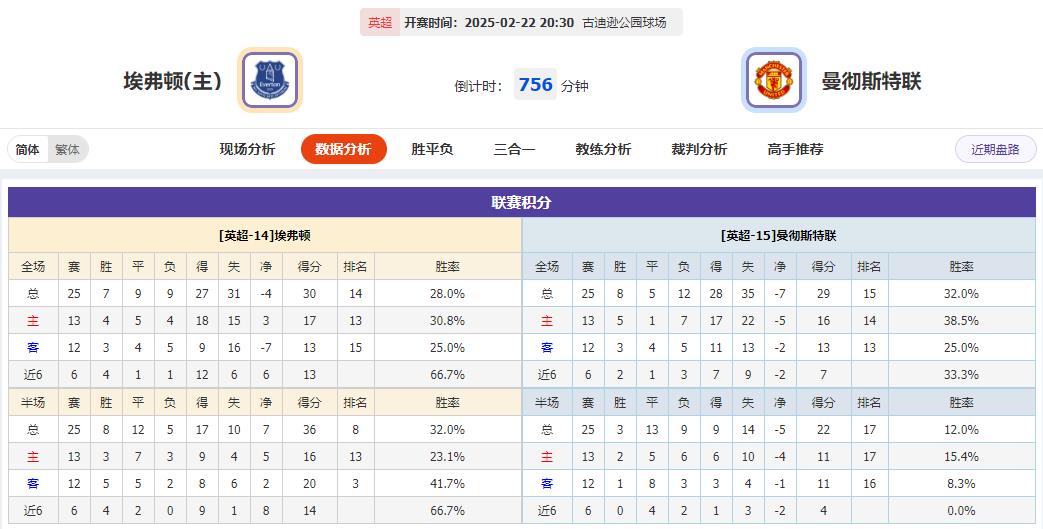Click the Manchester United crest icon
Screen dimensions: 1043x529
coord(773,80)
